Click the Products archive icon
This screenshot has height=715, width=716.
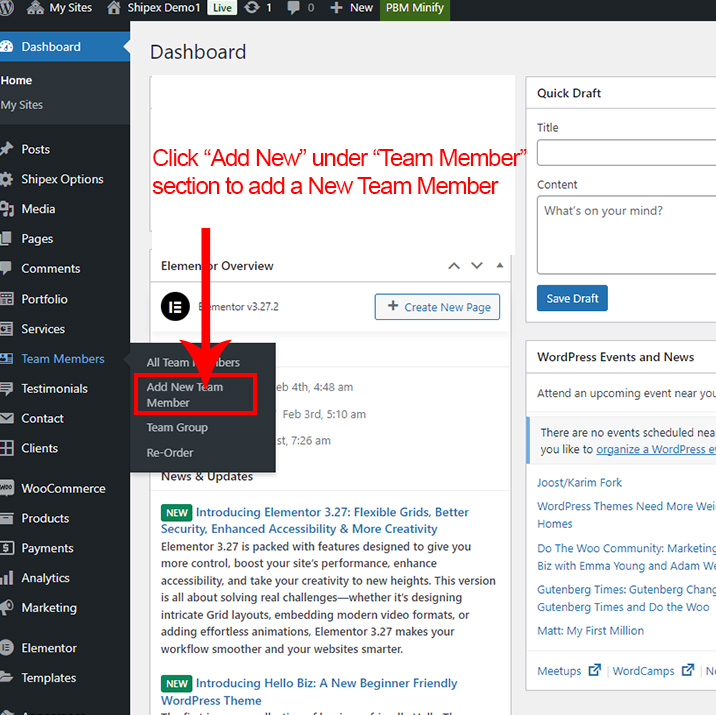point(7,518)
